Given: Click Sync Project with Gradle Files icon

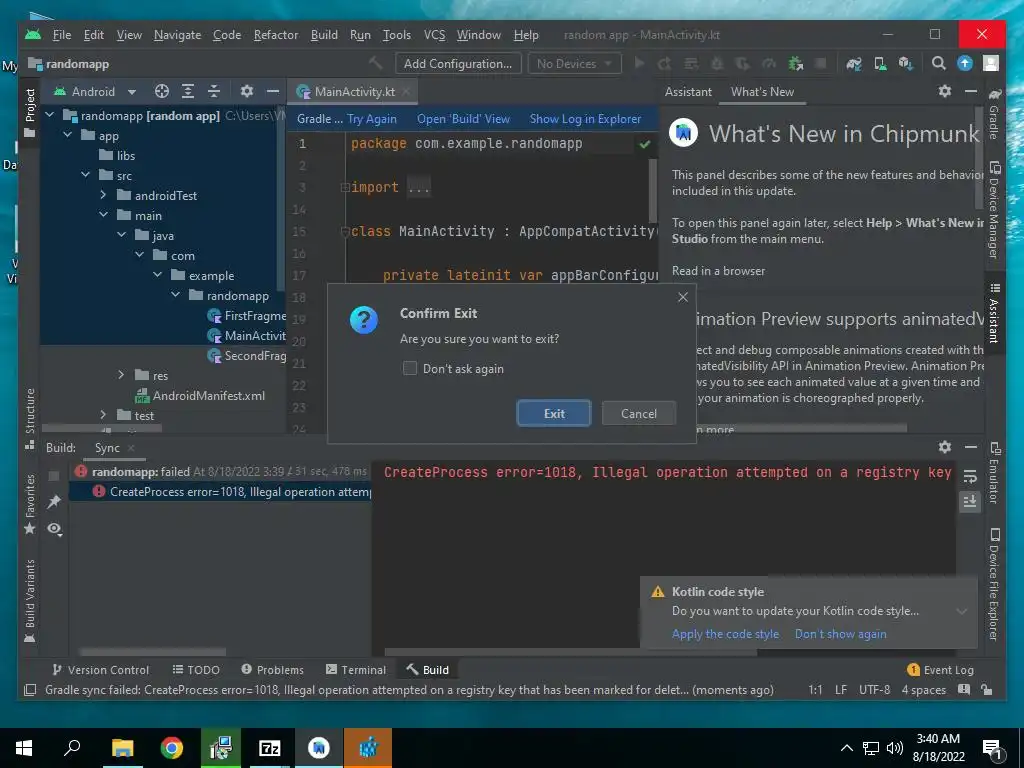Looking at the screenshot, I should pyautogui.click(x=854, y=63).
